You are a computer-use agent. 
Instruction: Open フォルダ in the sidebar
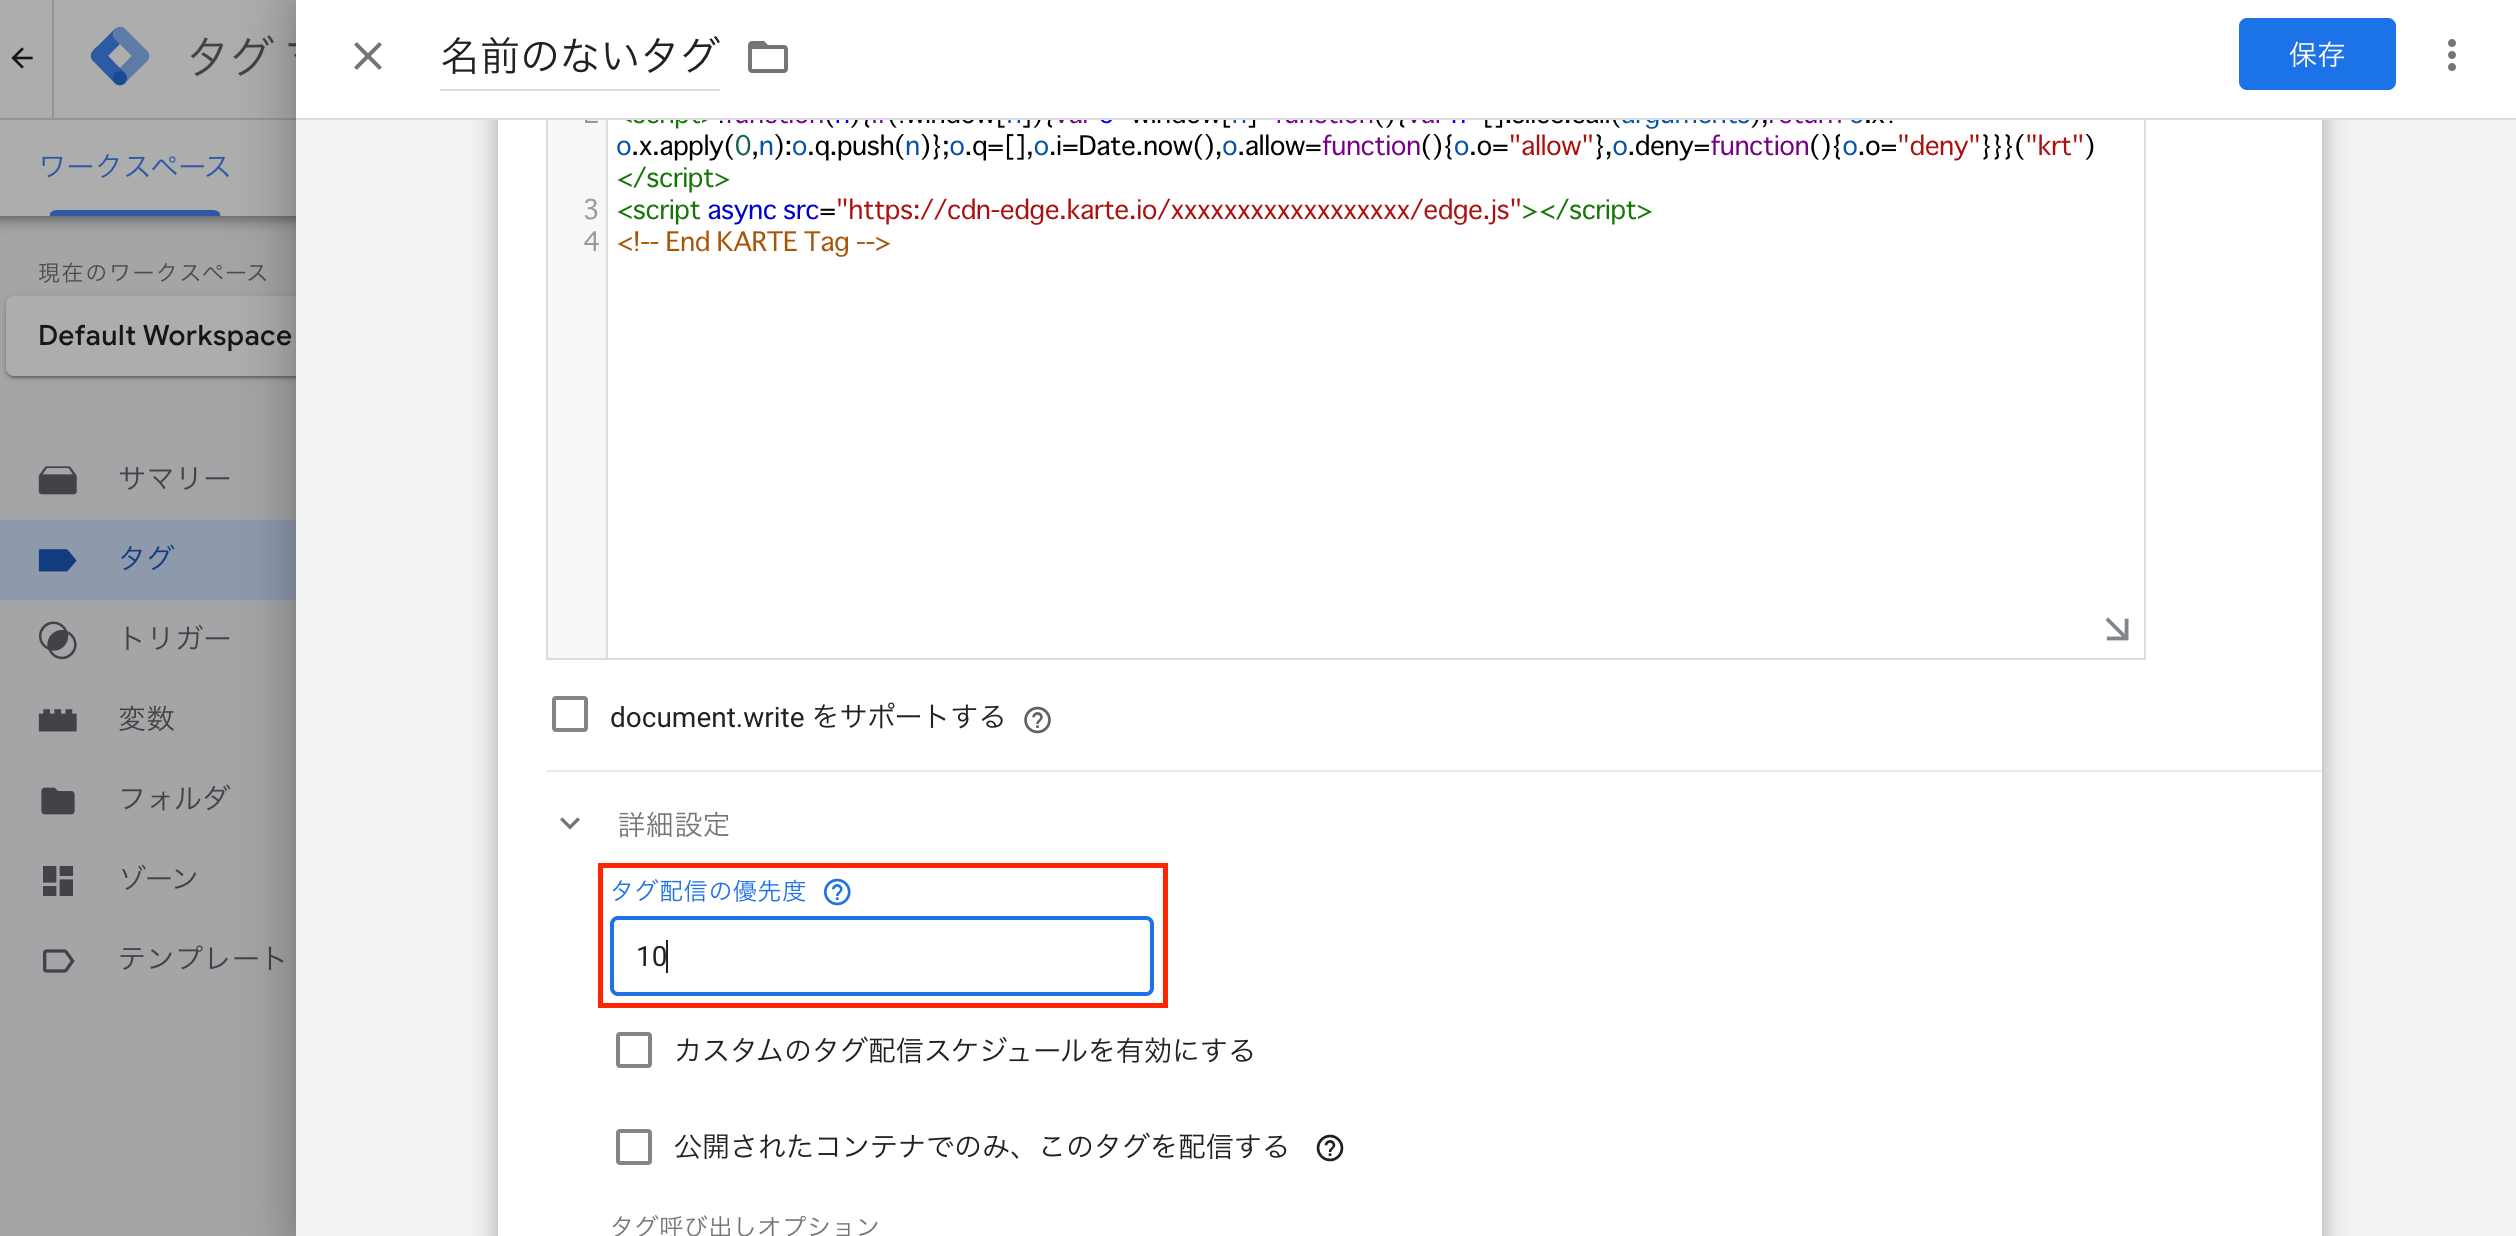click(x=148, y=799)
